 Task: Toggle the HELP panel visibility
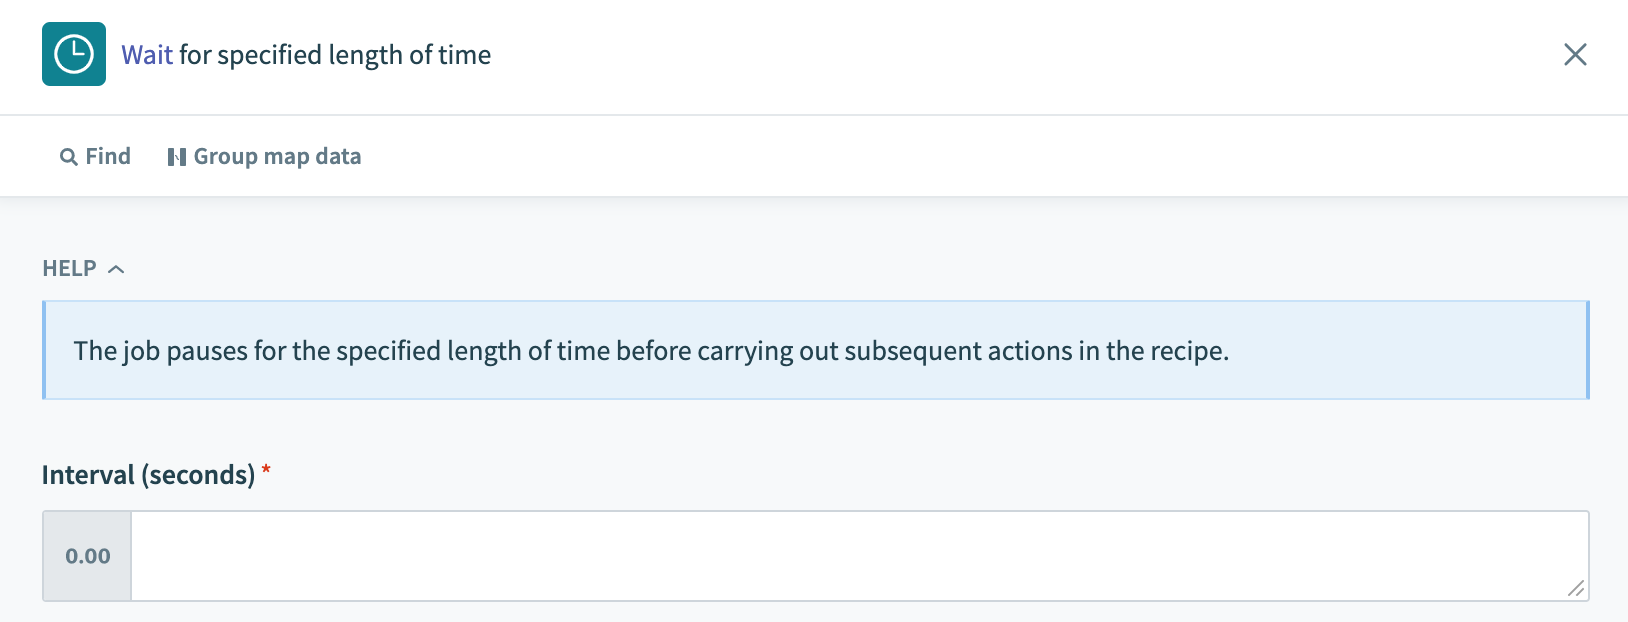pos(117,268)
